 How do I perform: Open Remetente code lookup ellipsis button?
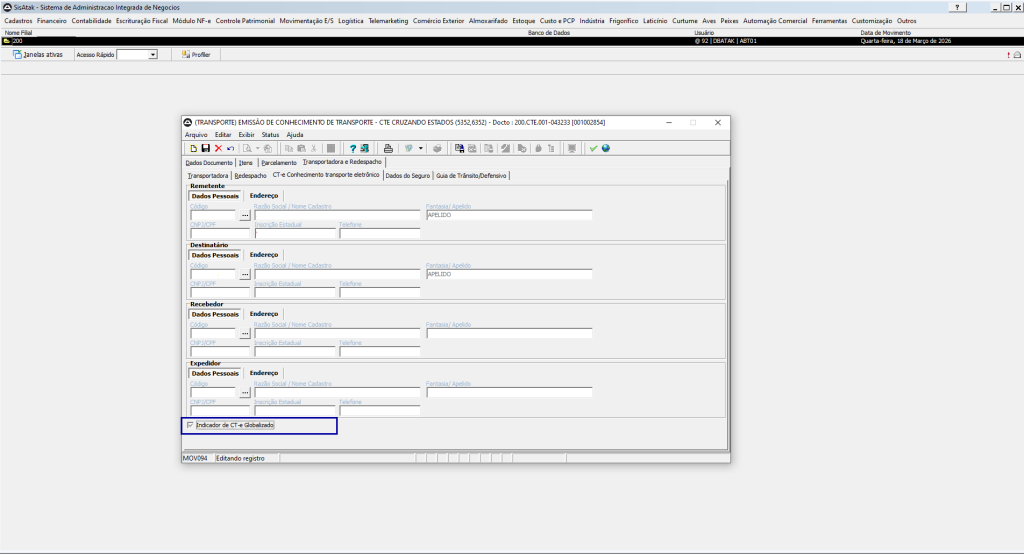[x=244, y=215]
